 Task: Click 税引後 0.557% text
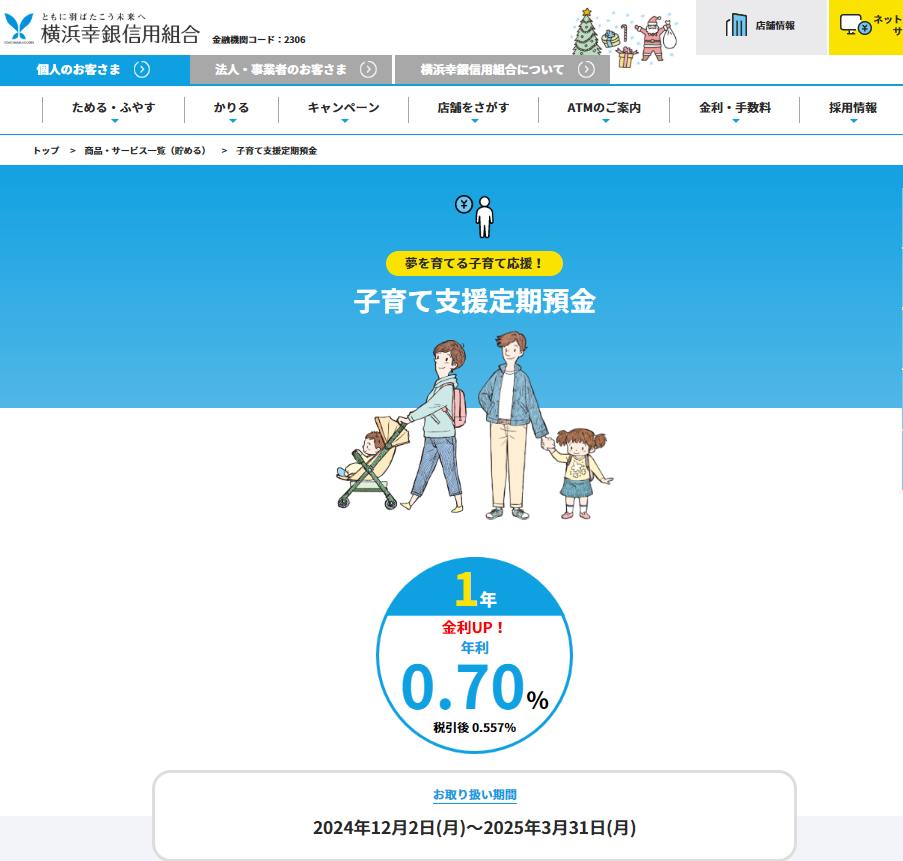click(475, 728)
